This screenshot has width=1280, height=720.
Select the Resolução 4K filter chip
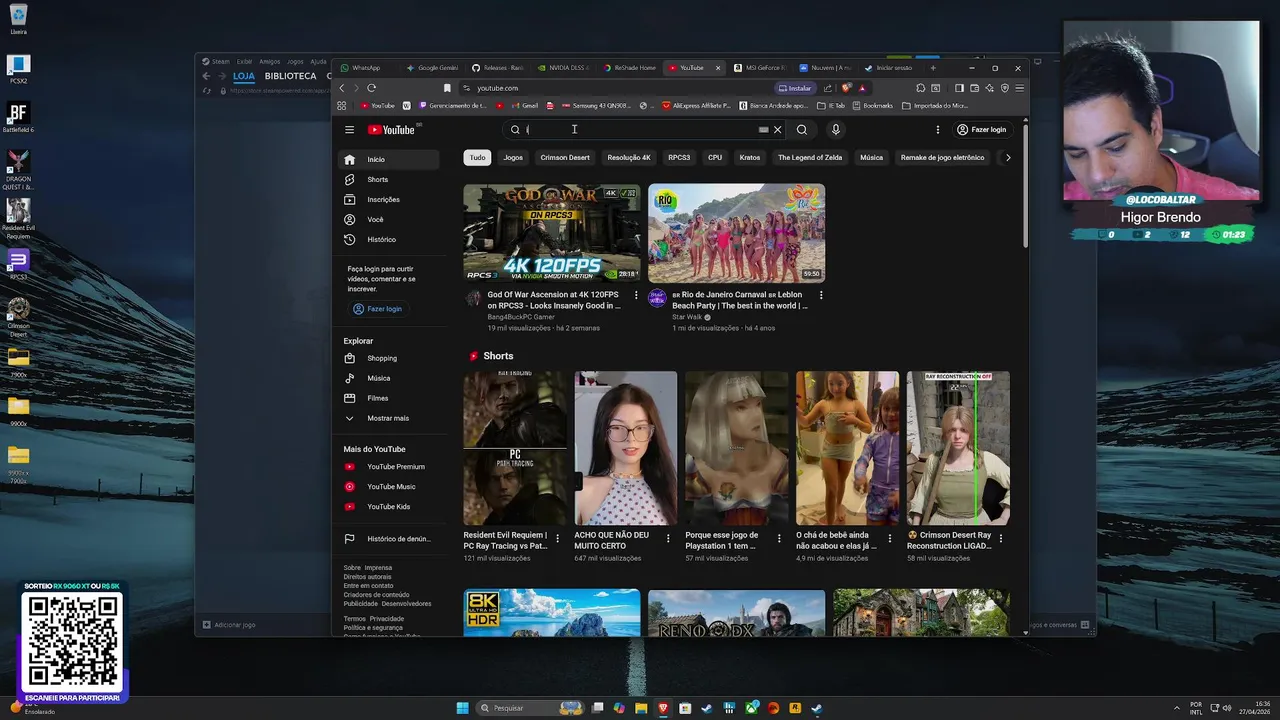[629, 158]
